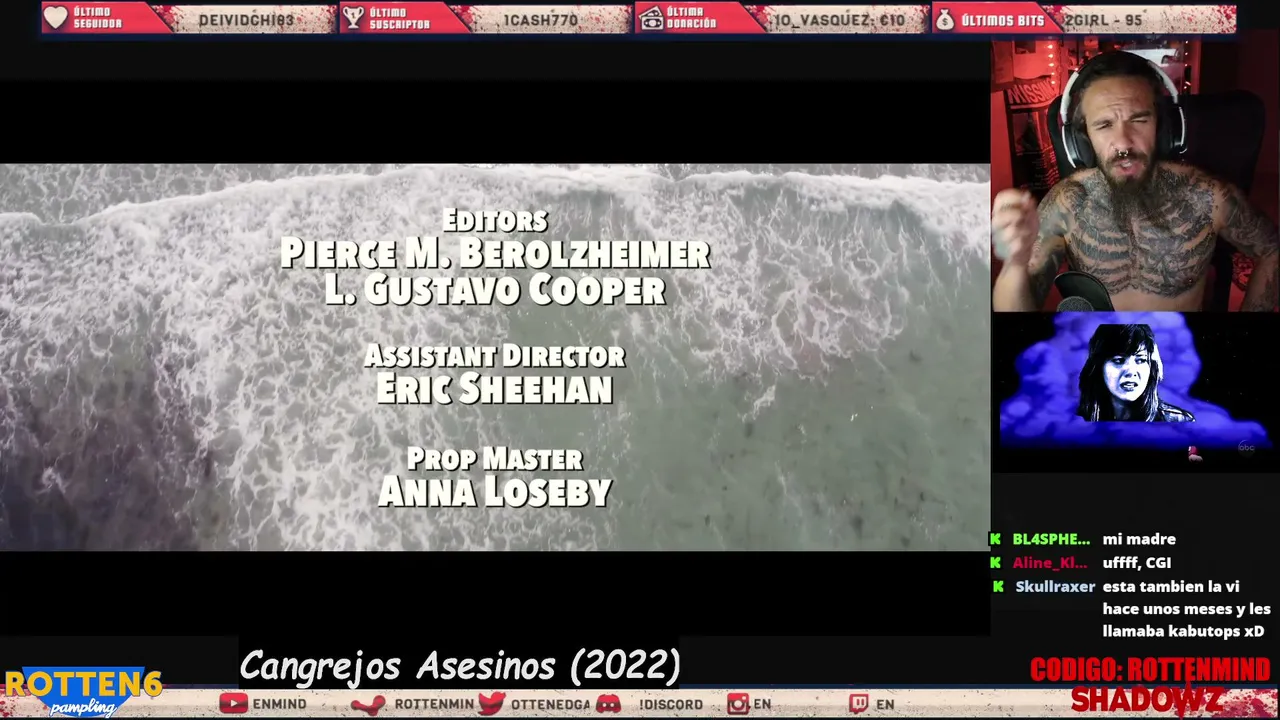1280x720 pixels.
Task: Click the 'ÚLTIMOS BITS' label
Action: [1003, 20]
